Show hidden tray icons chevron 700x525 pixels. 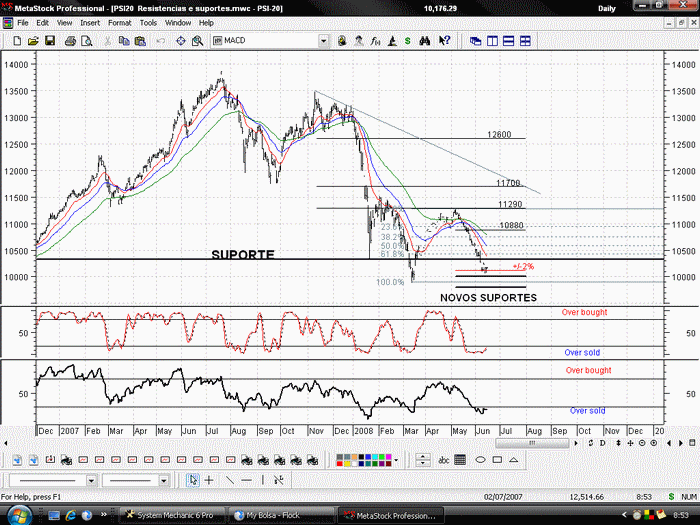point(624,515)
